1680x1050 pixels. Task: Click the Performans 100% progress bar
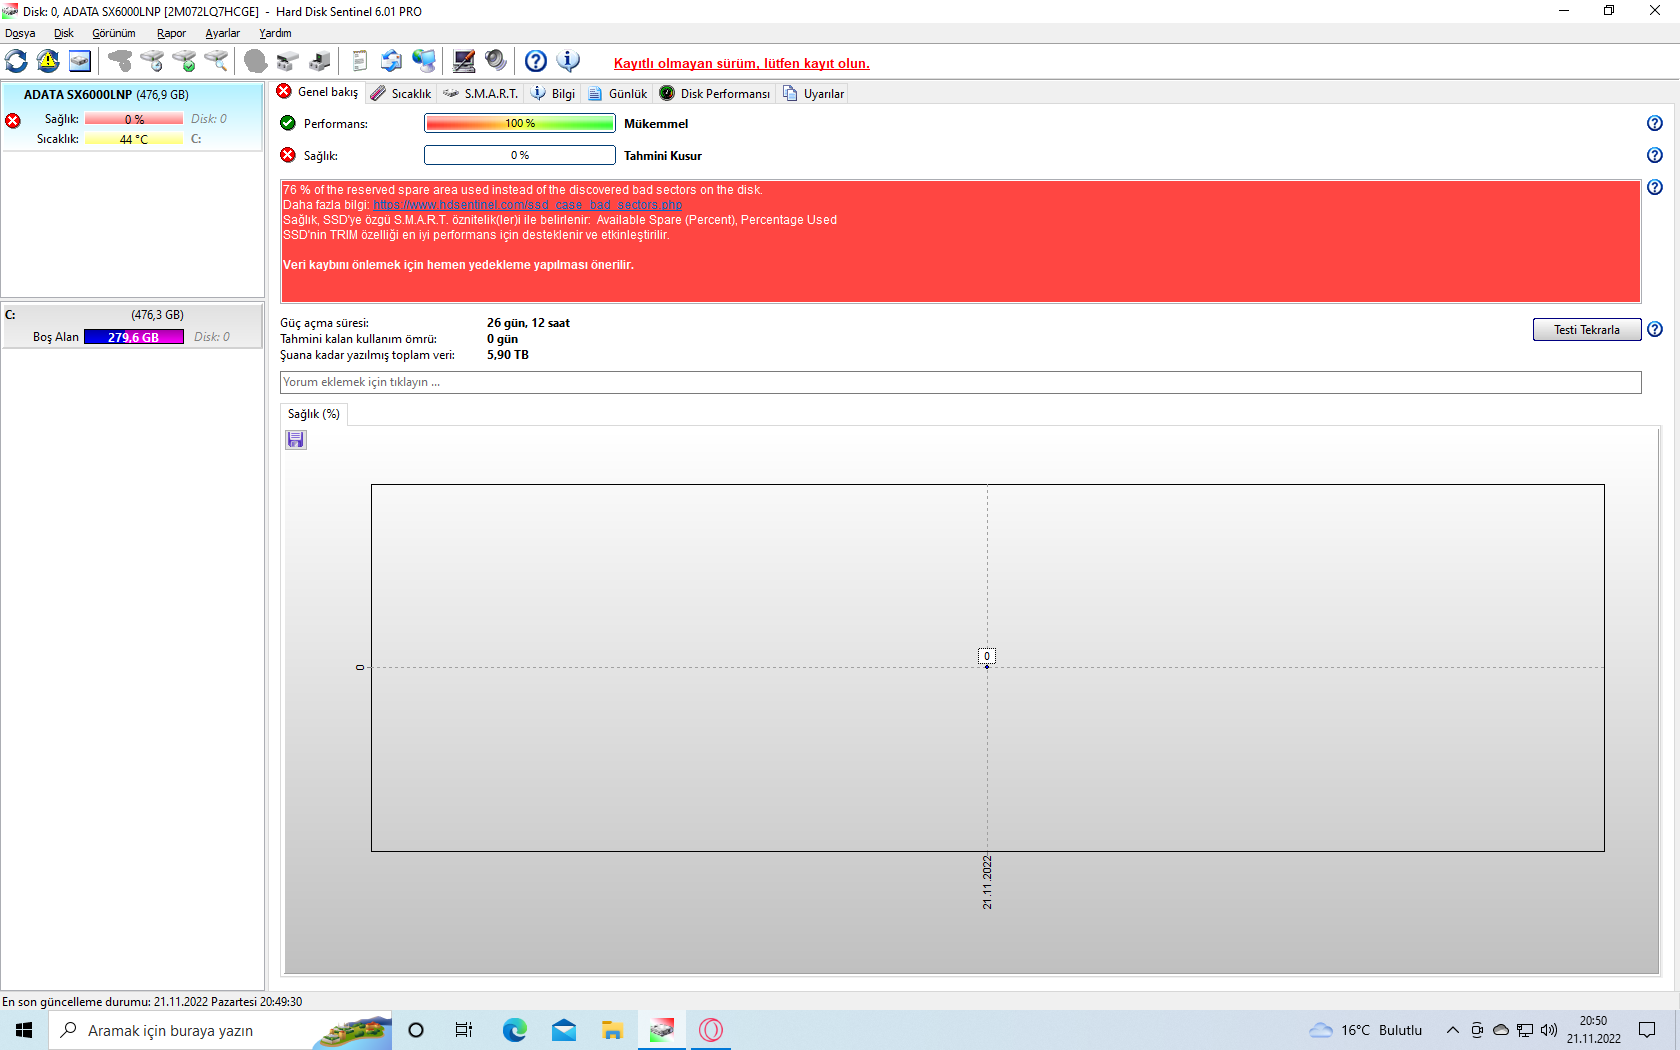coord(520,123)
